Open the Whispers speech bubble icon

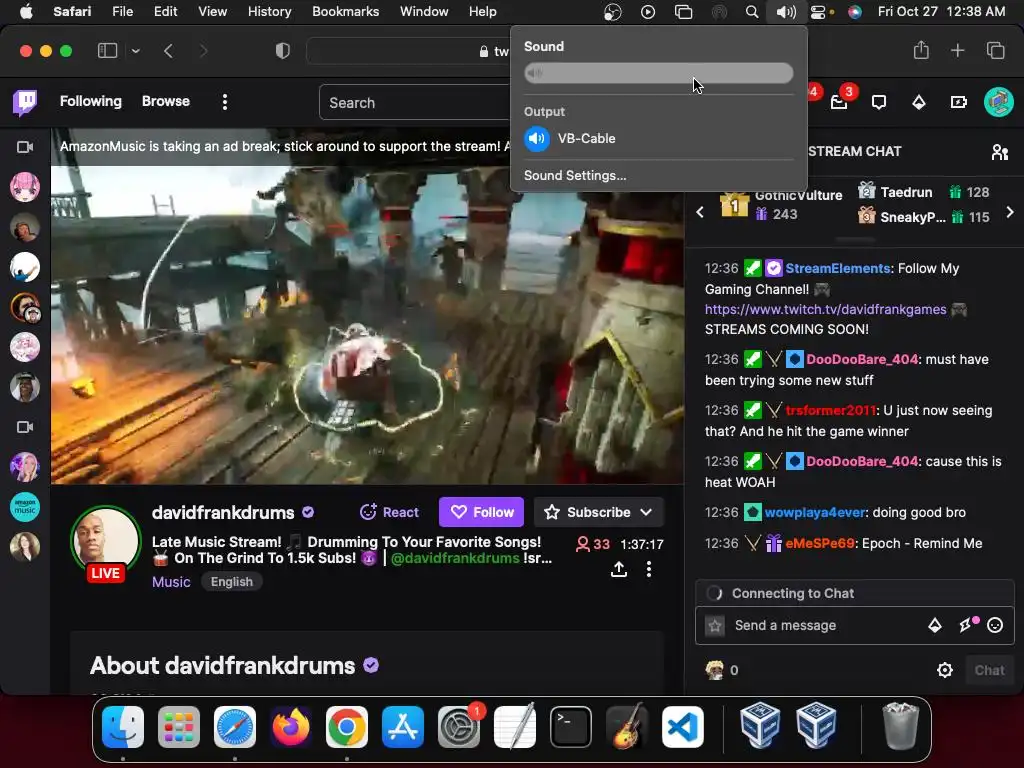[879, 102]
